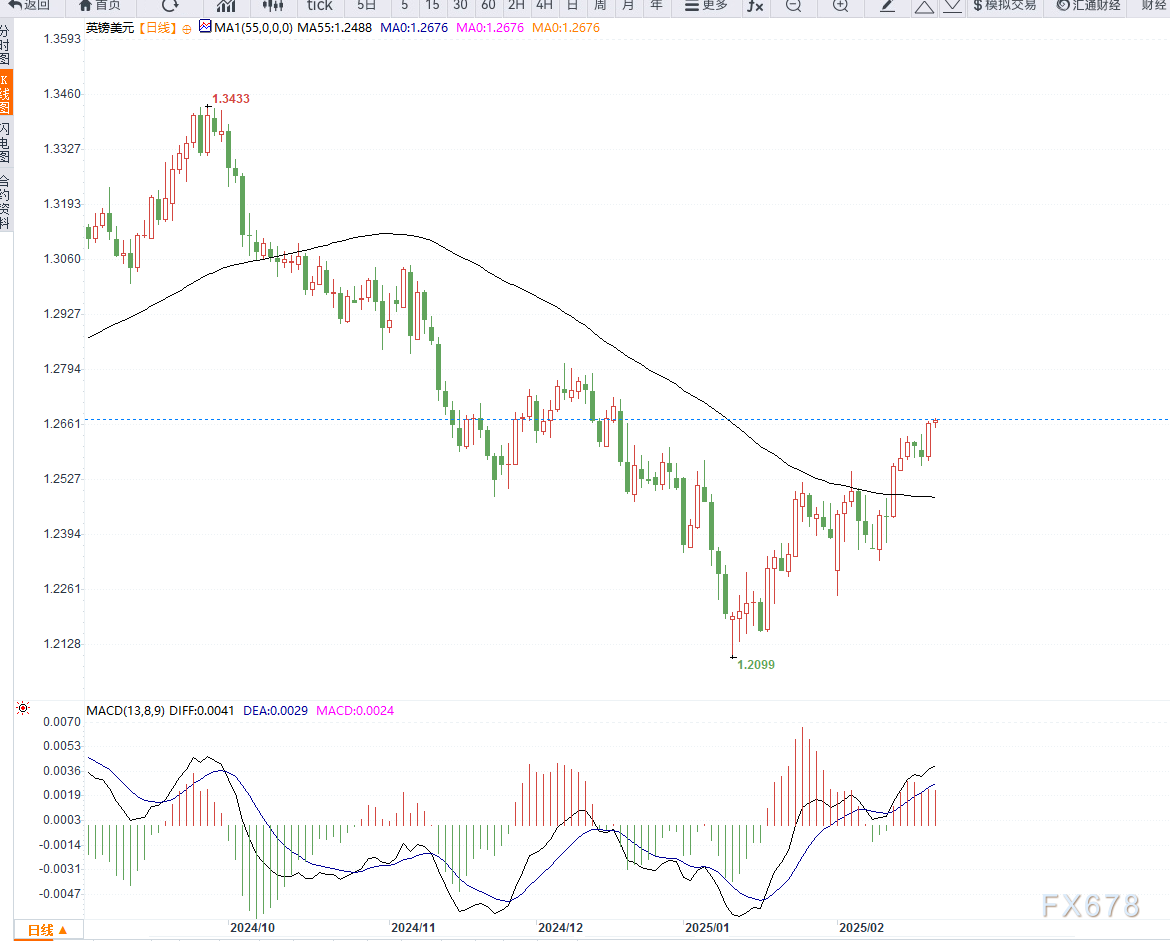Open 合约资料 side tab
Screen dimensions: 1170x941
[x=6, y=201]
